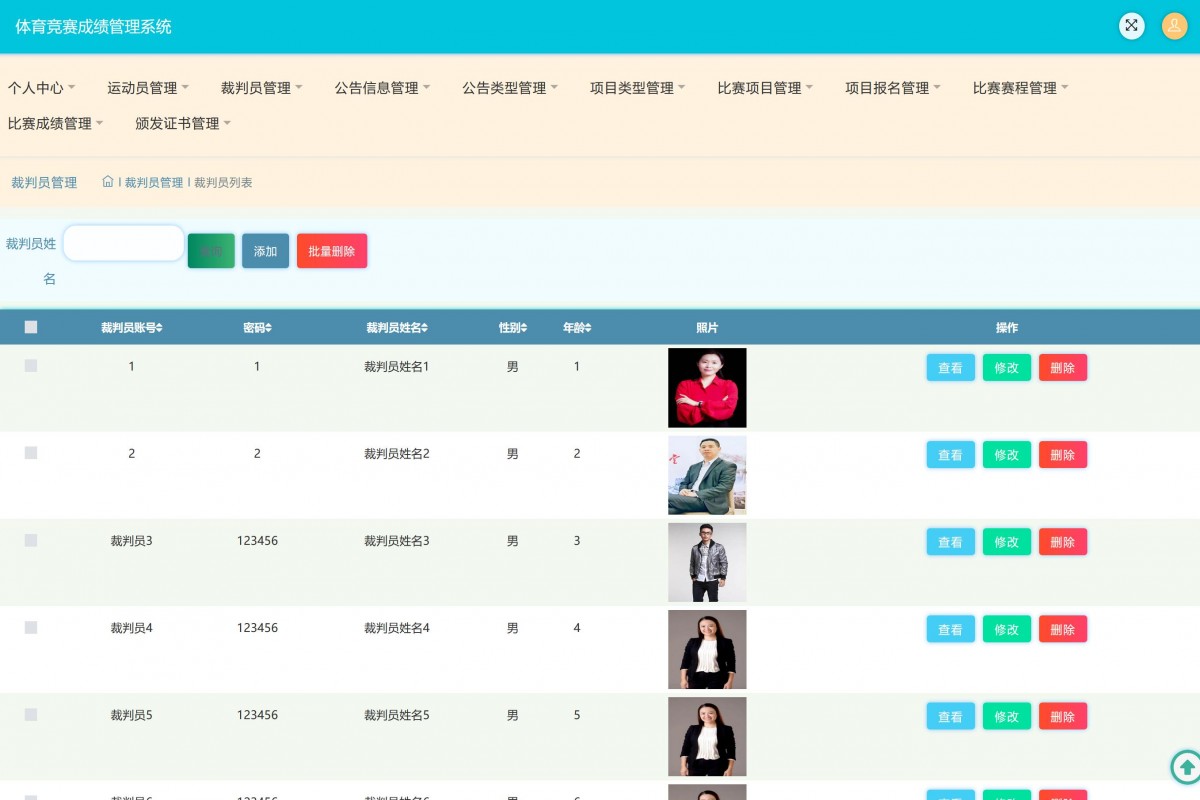Click the scroll-to-top arrow icon
The image size is (1200, 800).
(1186, 767)
